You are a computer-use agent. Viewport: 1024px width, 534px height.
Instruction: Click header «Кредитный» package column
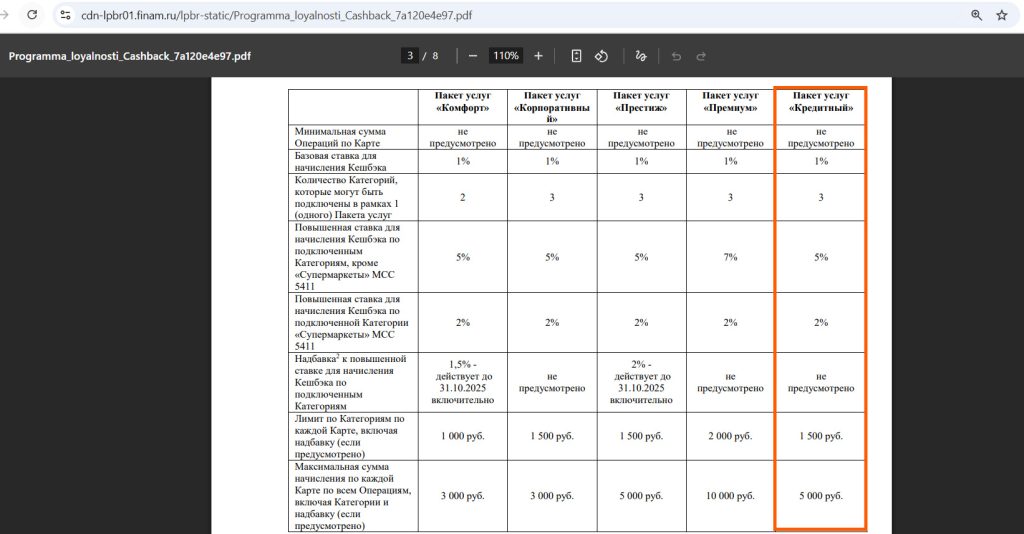(821, 102)
